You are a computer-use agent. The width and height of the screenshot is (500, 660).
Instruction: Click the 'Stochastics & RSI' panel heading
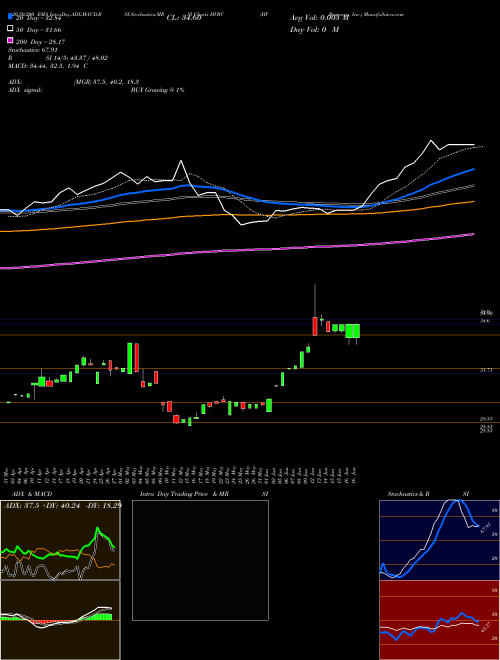[x=428, y=494]
